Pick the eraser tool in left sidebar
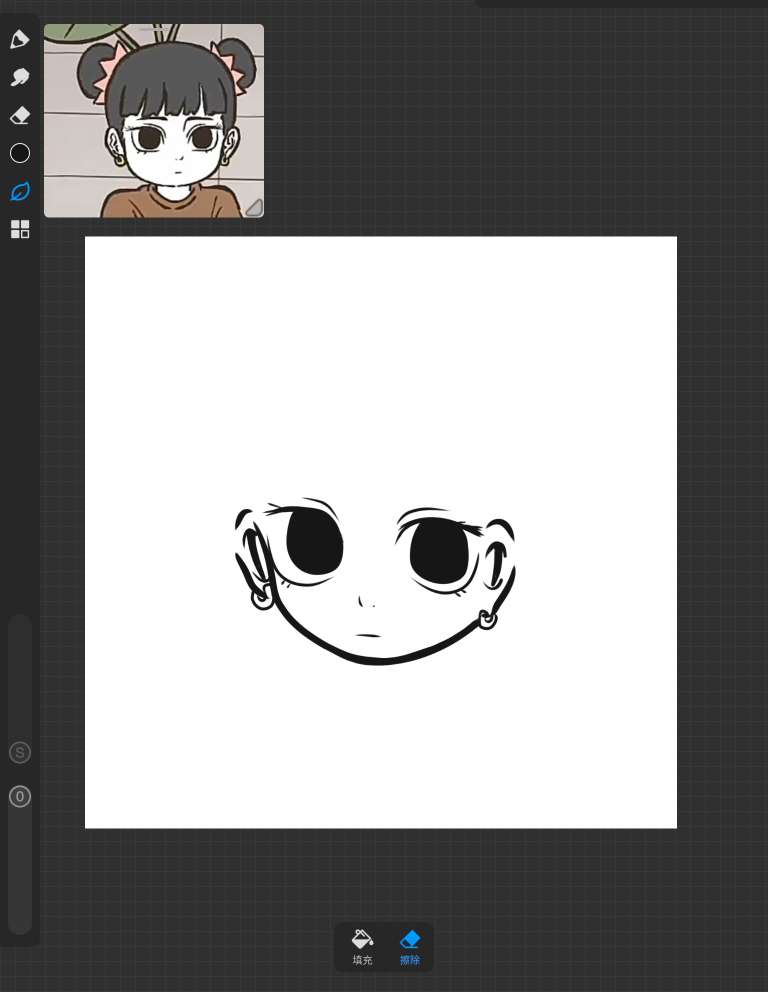This screenshot has width=768, height=992. 20,116
